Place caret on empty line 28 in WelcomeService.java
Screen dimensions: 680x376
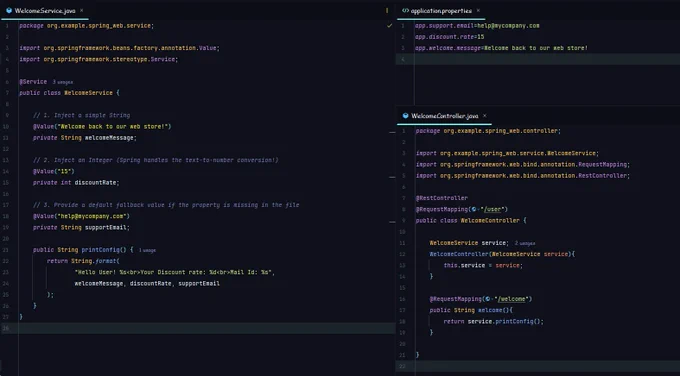[206, 328]
